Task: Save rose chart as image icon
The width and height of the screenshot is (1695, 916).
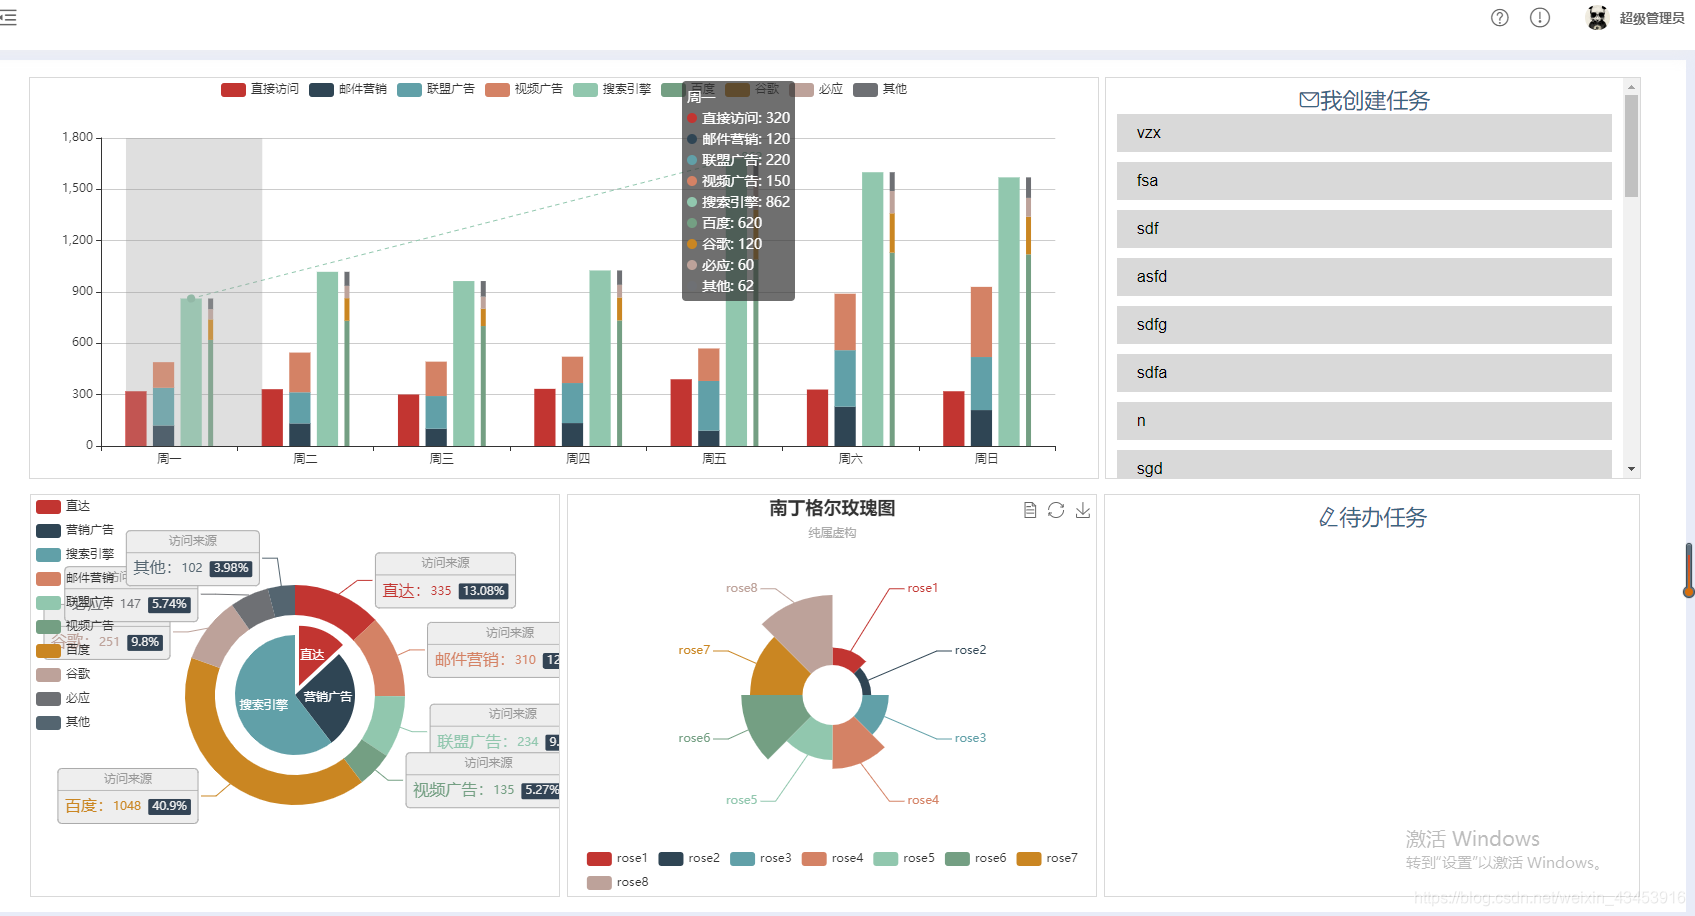Action: tap(1083, 510)
